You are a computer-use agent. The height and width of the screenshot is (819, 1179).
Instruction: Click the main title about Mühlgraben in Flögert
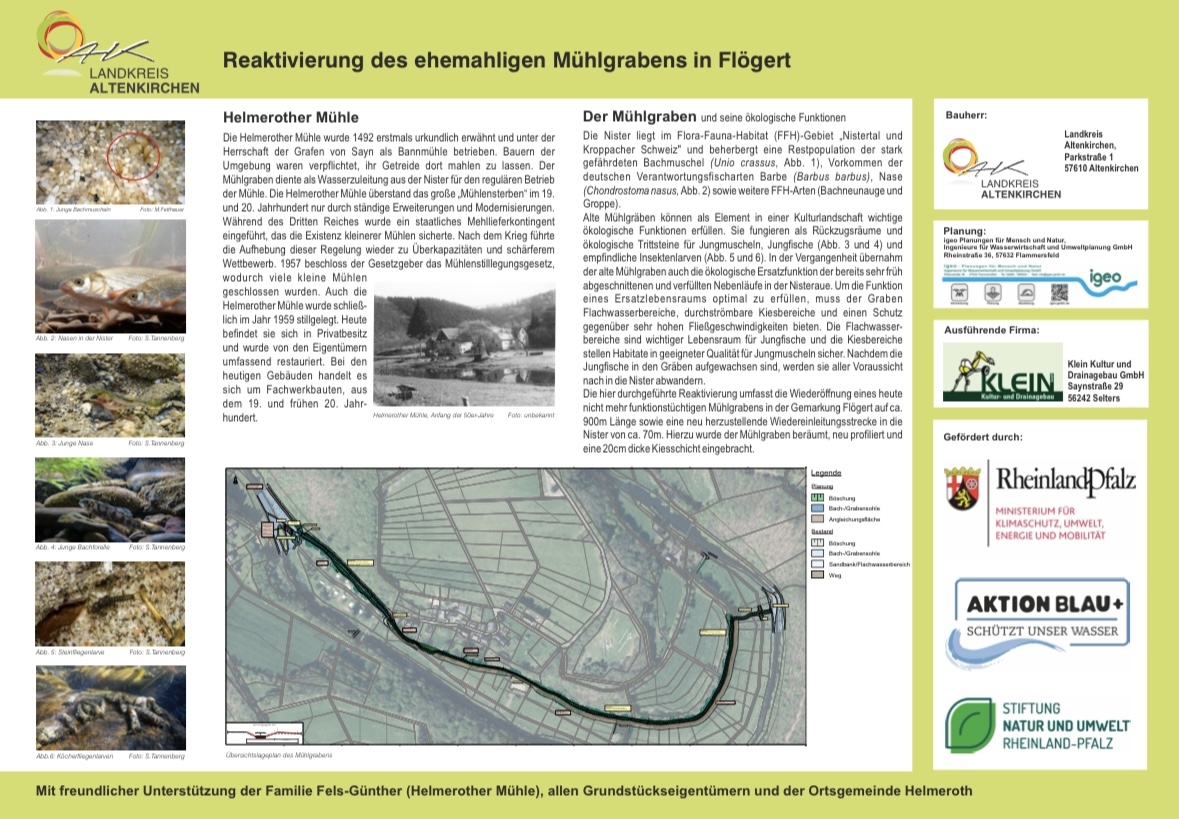[x=506, y=60]
